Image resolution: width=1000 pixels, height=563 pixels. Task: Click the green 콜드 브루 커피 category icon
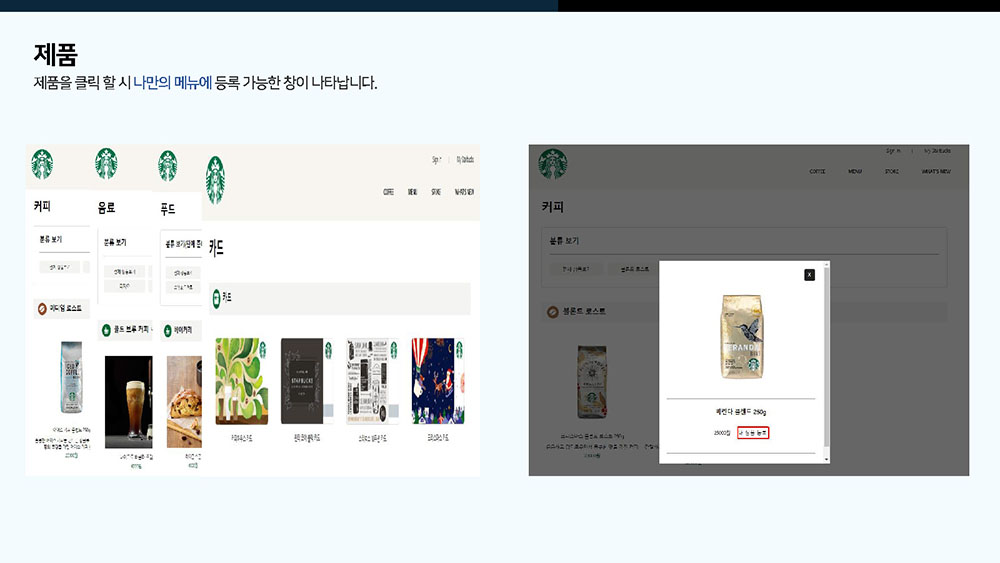(107, 330)
